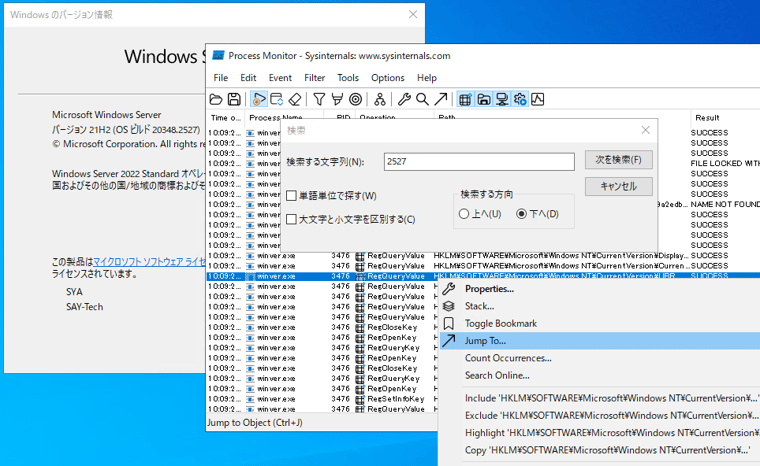Open the Help menu
Image resolution: width=760 pixels, height=466 pixels.
427,78
